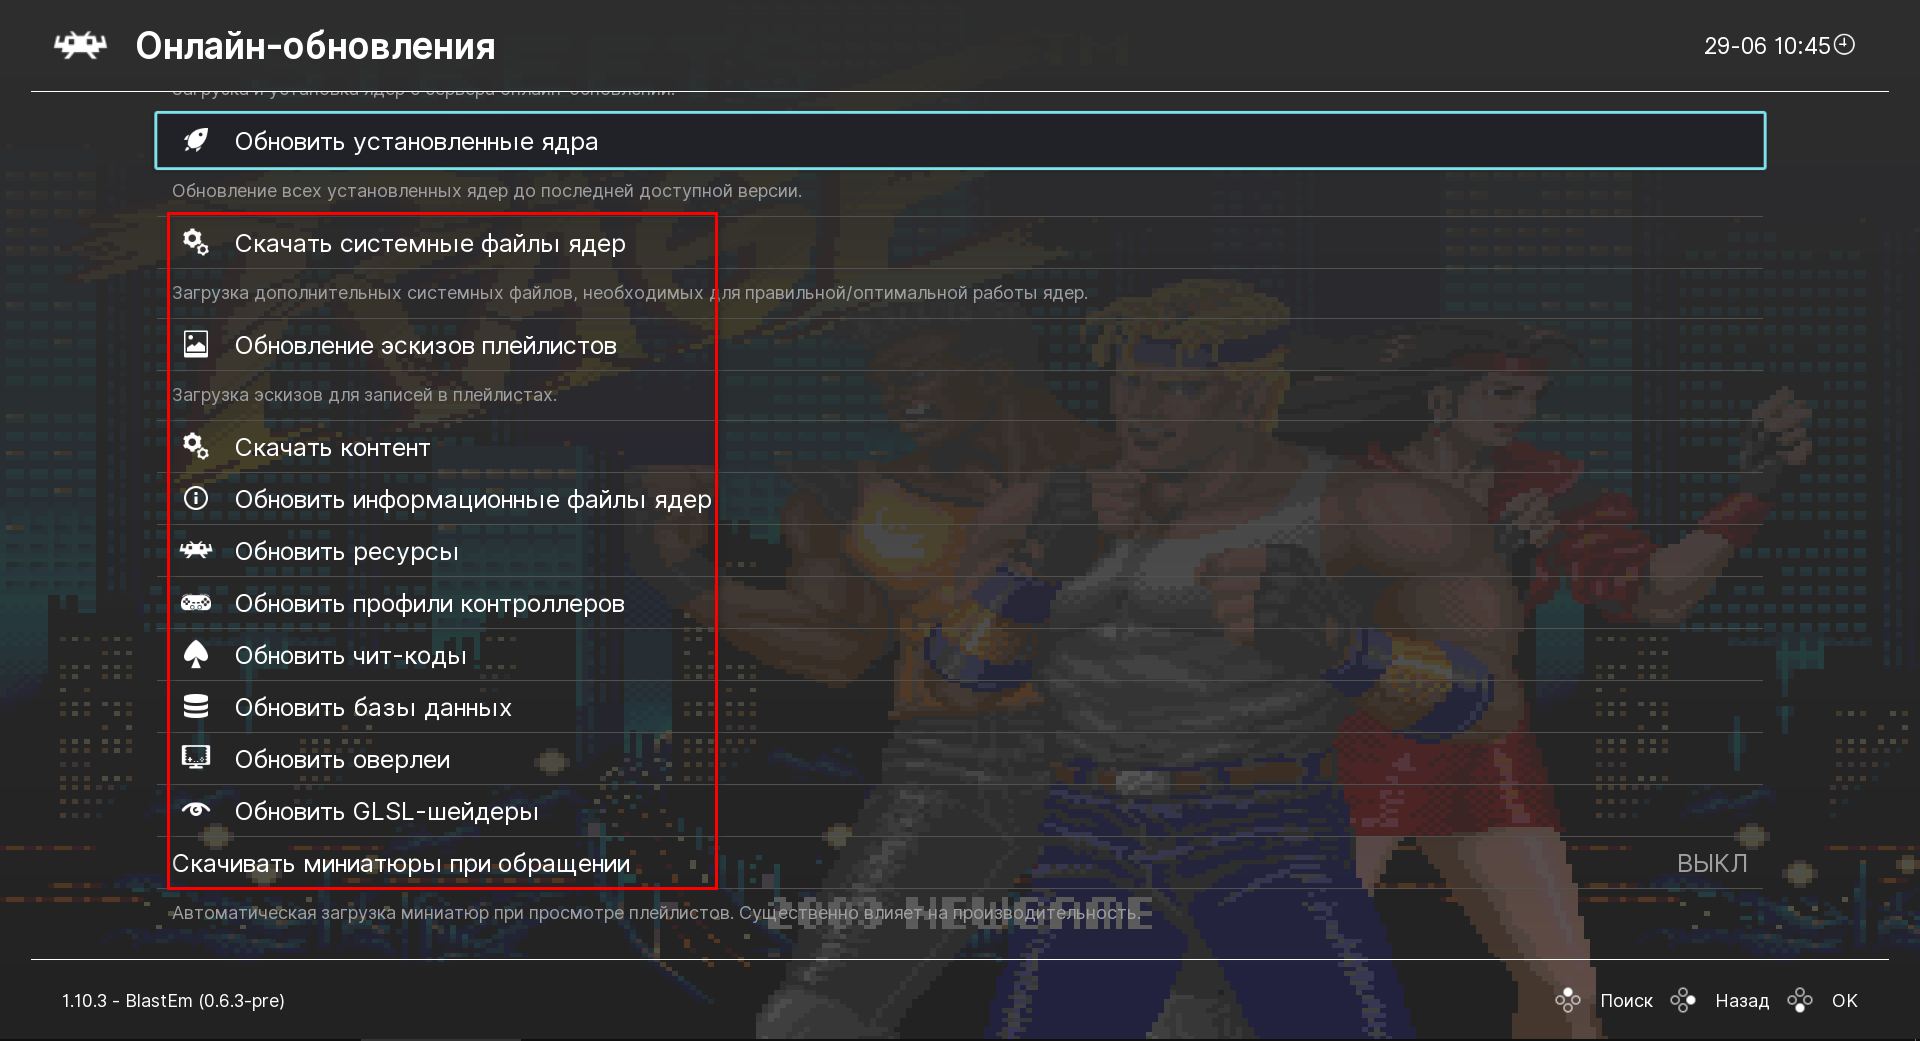The height and width of the screenshot is (1041, 1920).
Task: Click the Назад button label
Action: 1742,1000
